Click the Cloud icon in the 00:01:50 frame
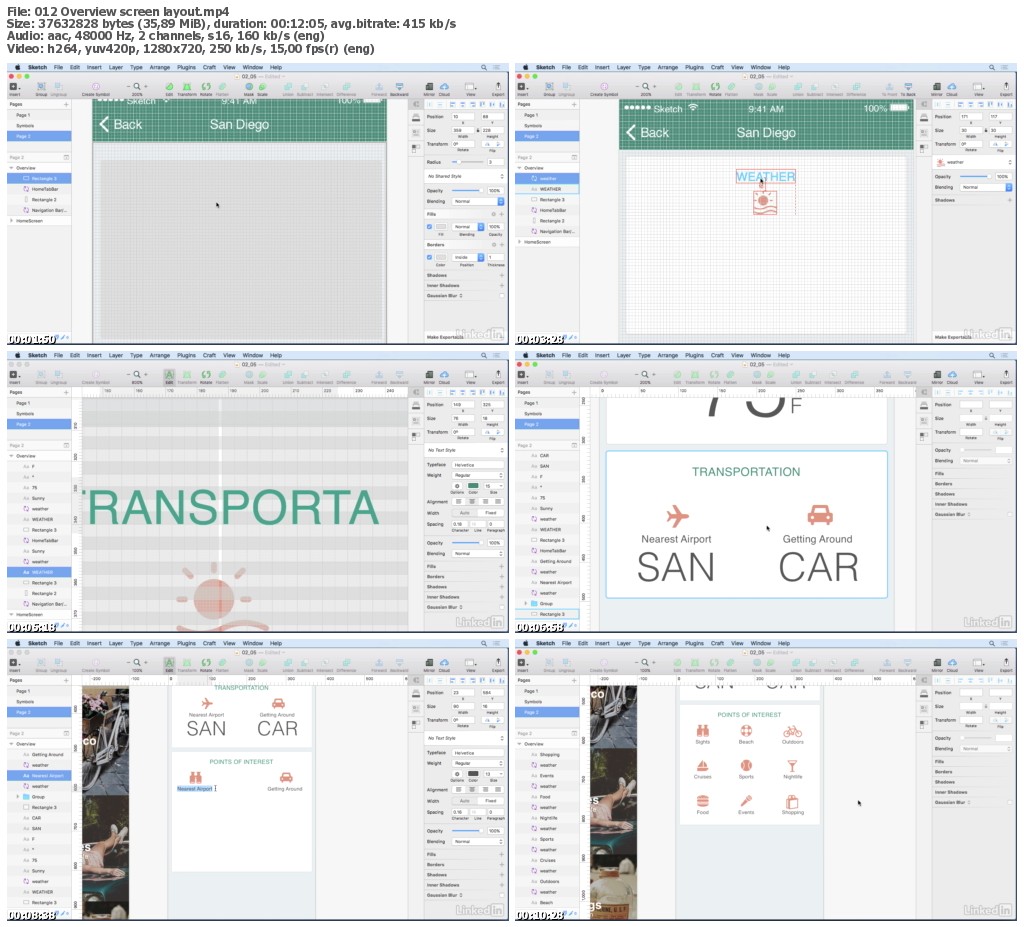 click(444, 87)
